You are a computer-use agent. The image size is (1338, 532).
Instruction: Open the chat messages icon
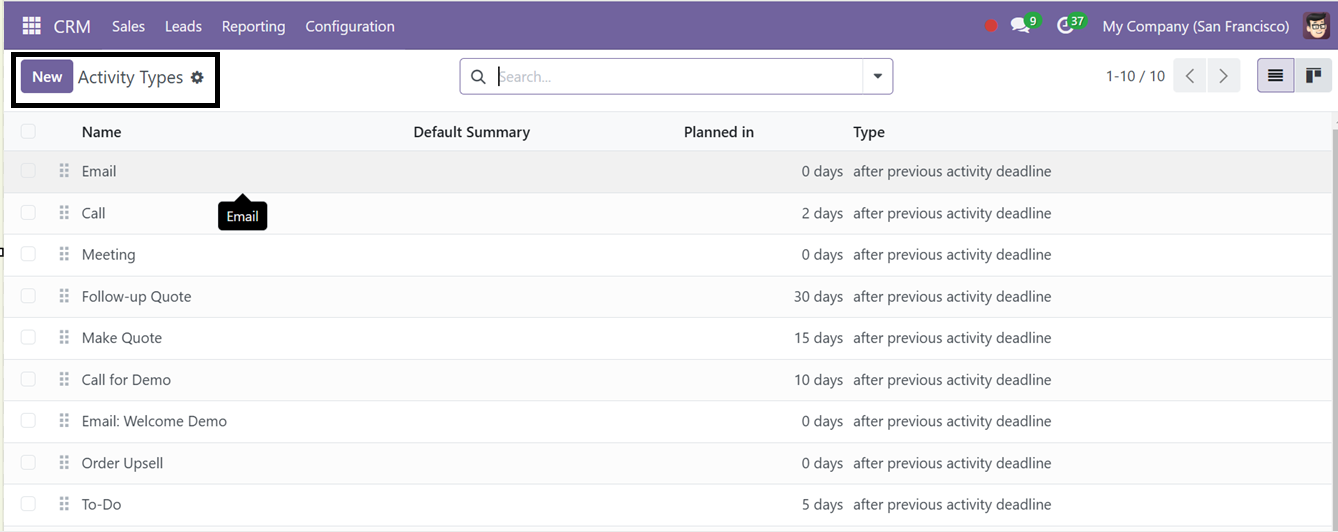click(1020, 26)
